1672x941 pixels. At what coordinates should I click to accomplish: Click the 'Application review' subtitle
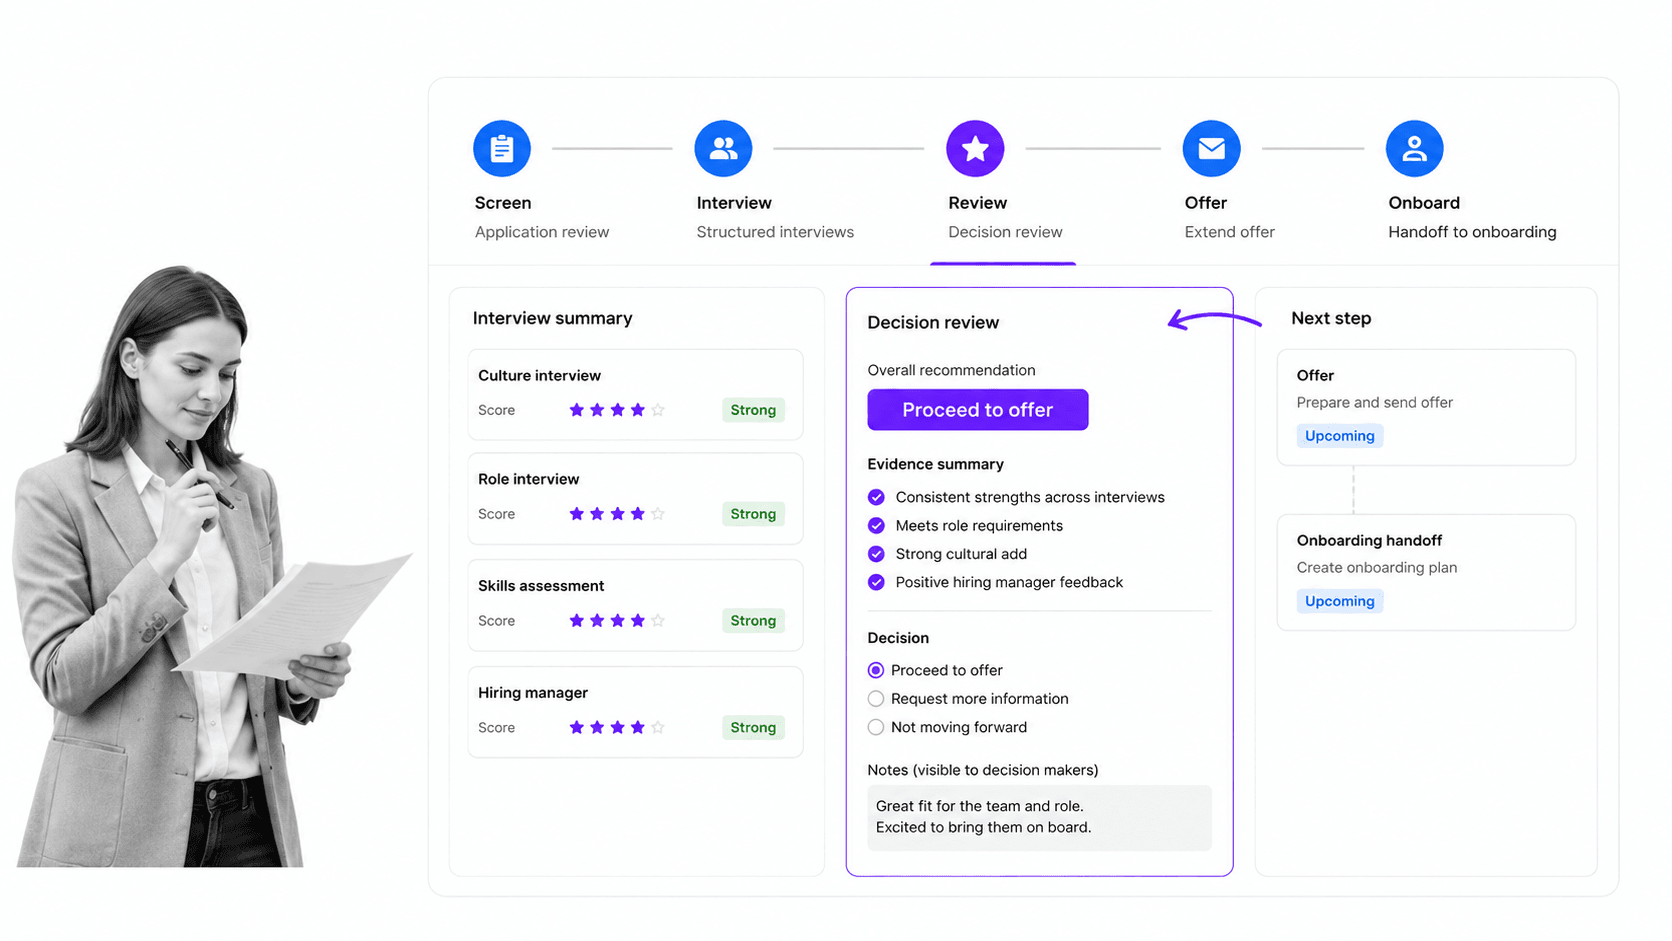point(542,232)
